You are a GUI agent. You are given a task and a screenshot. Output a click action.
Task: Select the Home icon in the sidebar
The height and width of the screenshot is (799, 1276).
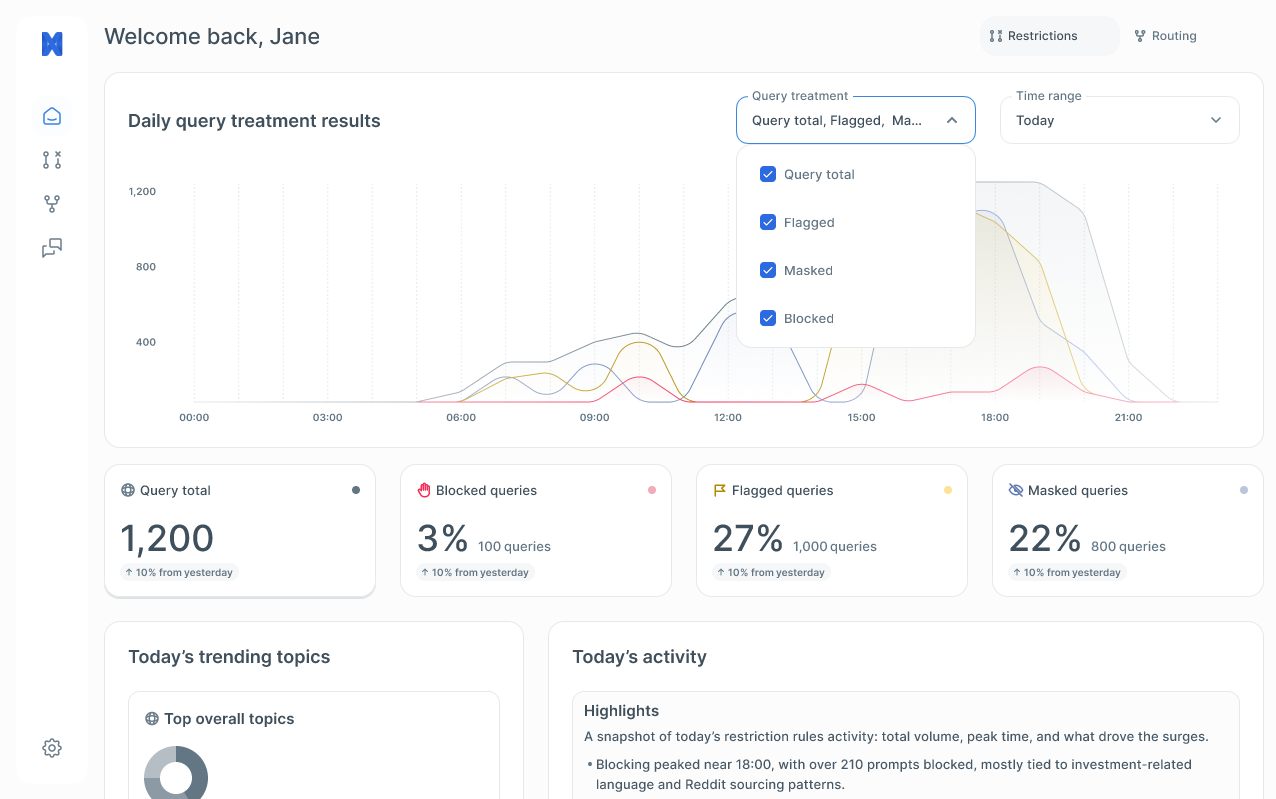[51, 116]
